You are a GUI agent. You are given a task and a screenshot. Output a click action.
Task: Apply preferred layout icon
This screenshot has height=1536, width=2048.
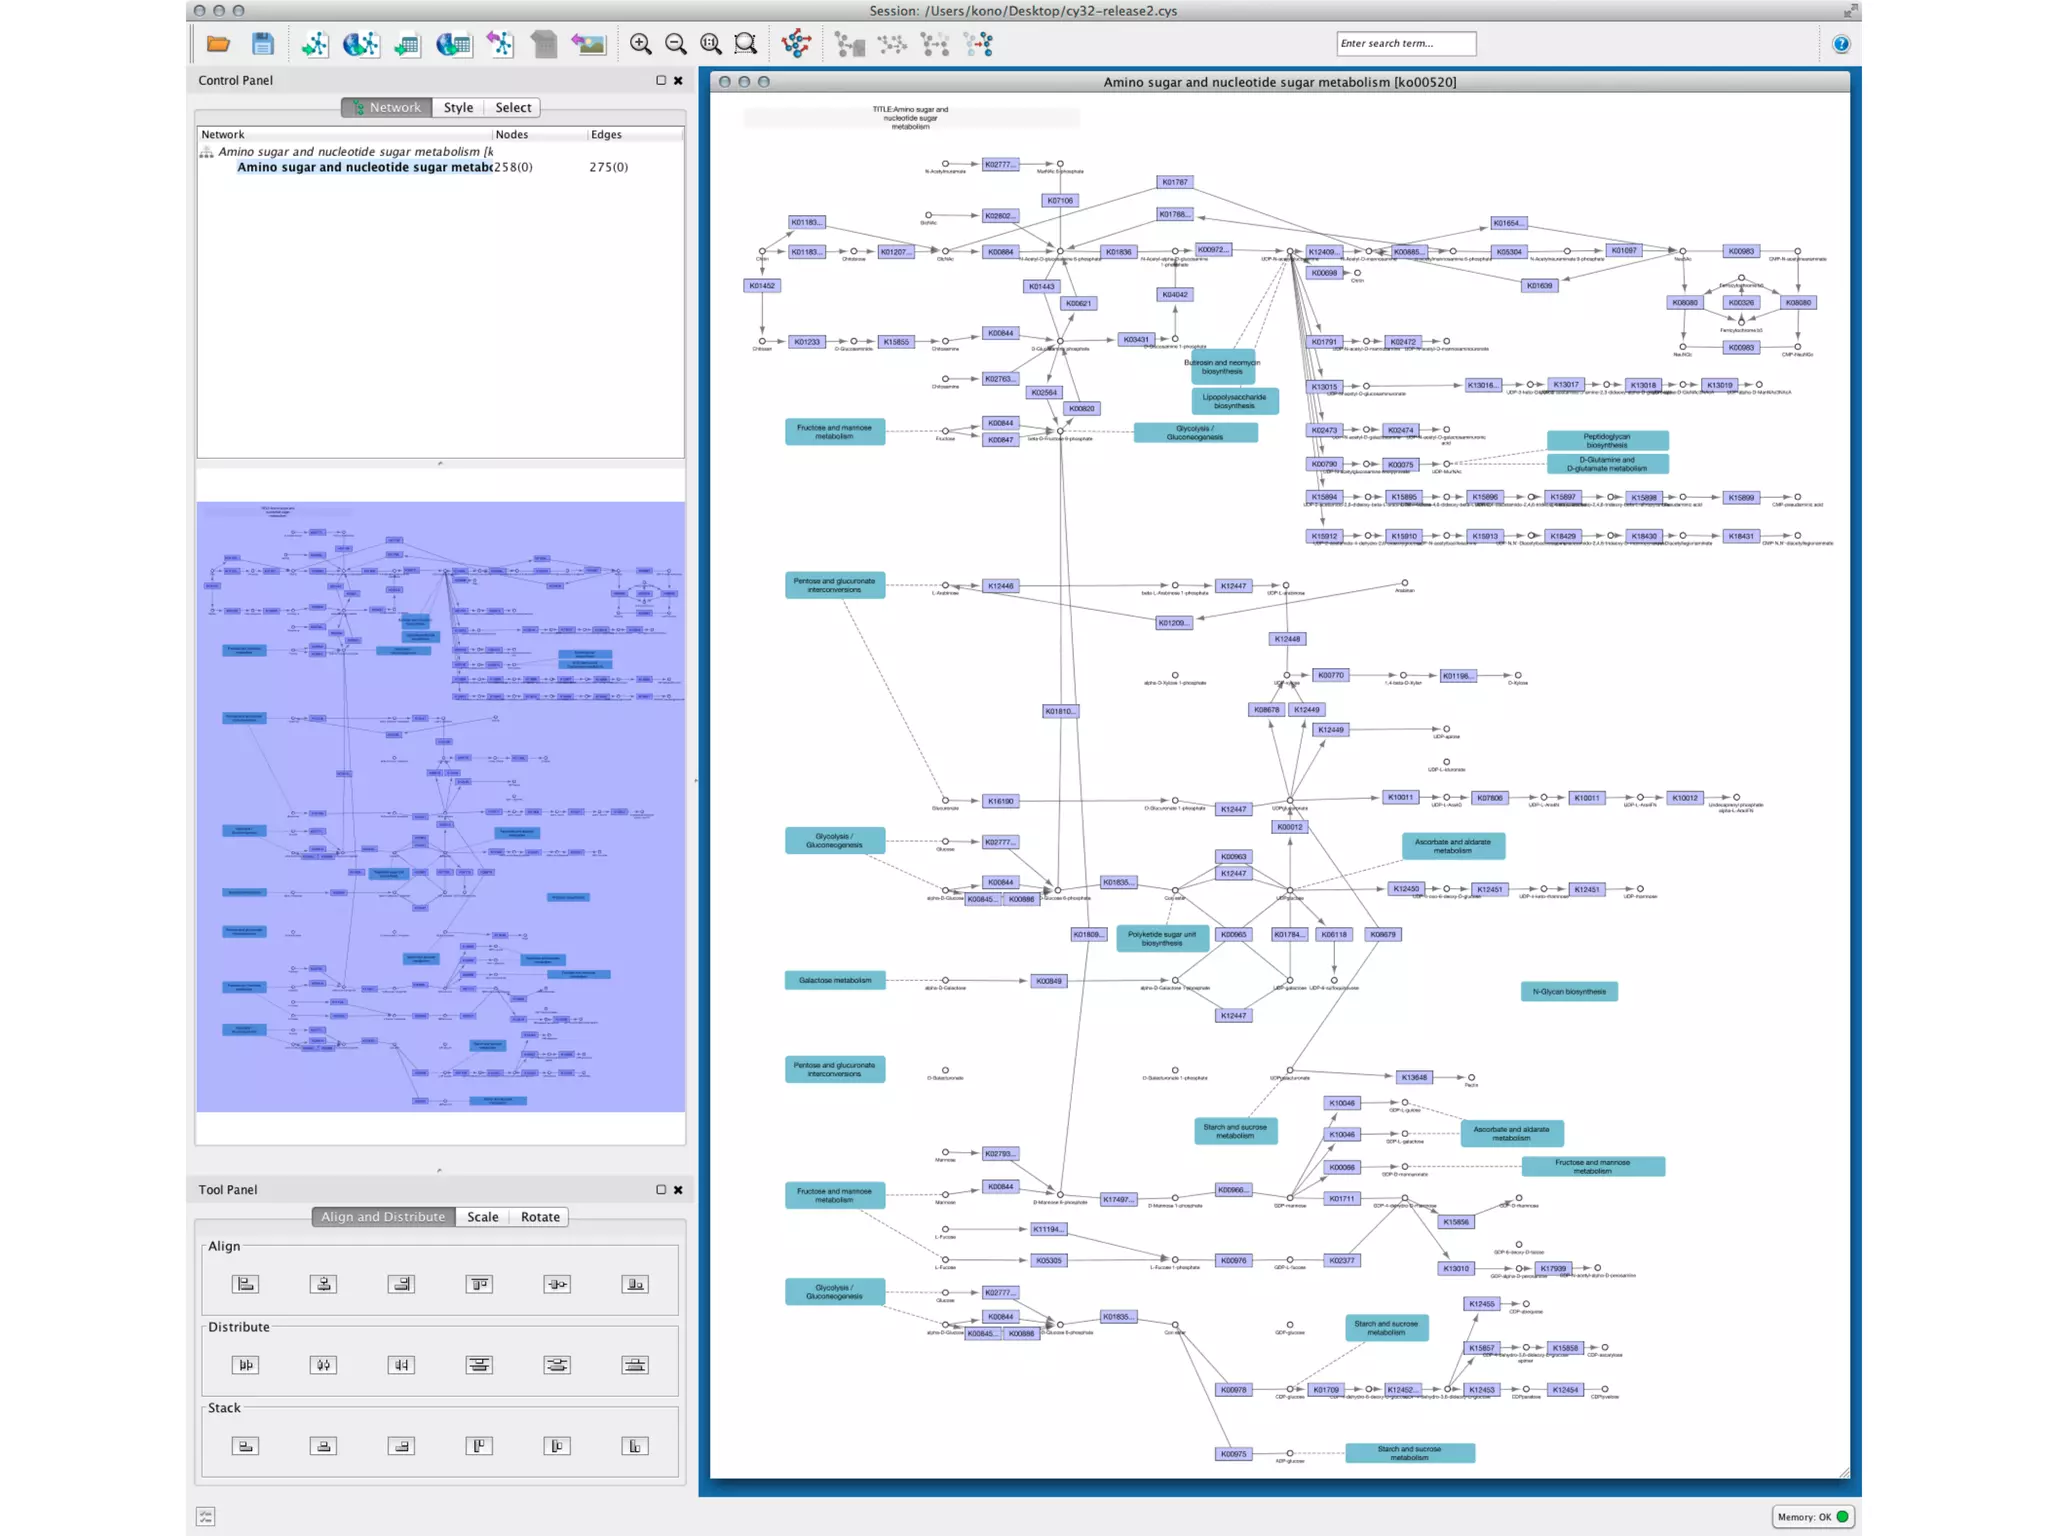(x=796, y=44)
